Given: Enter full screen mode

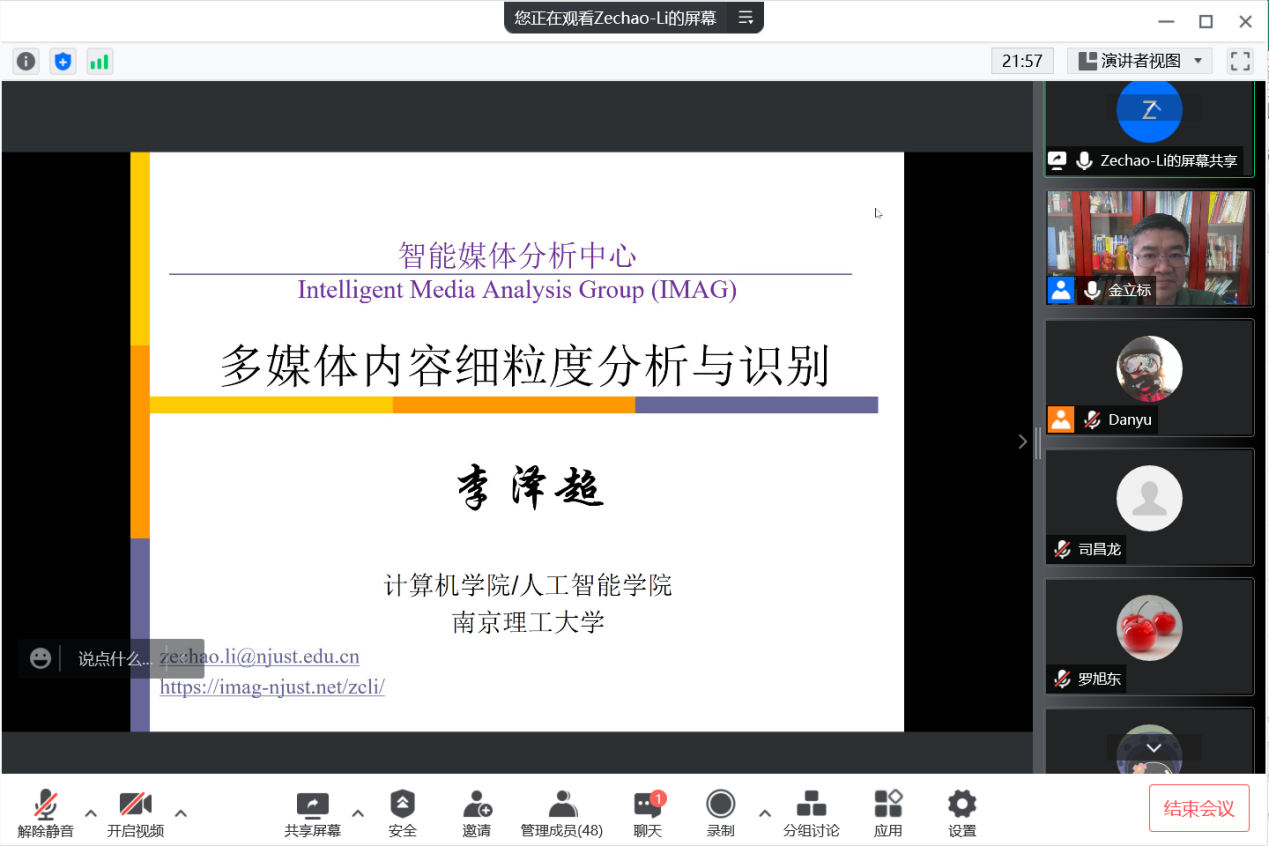Looking at the screenshot, I should click(1240, 61).
